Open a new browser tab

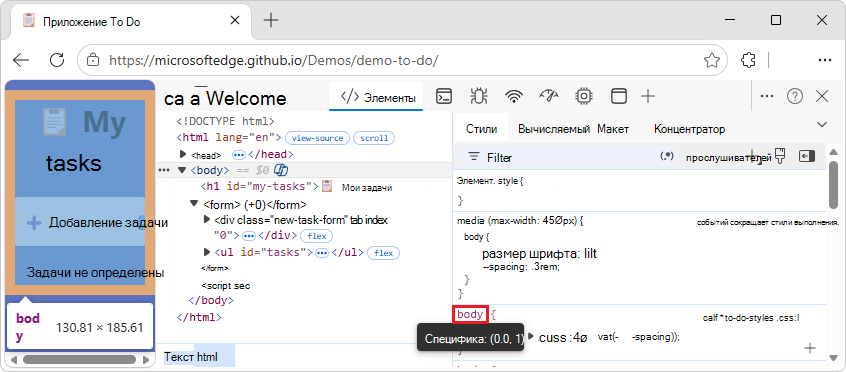tap(271, 21)
